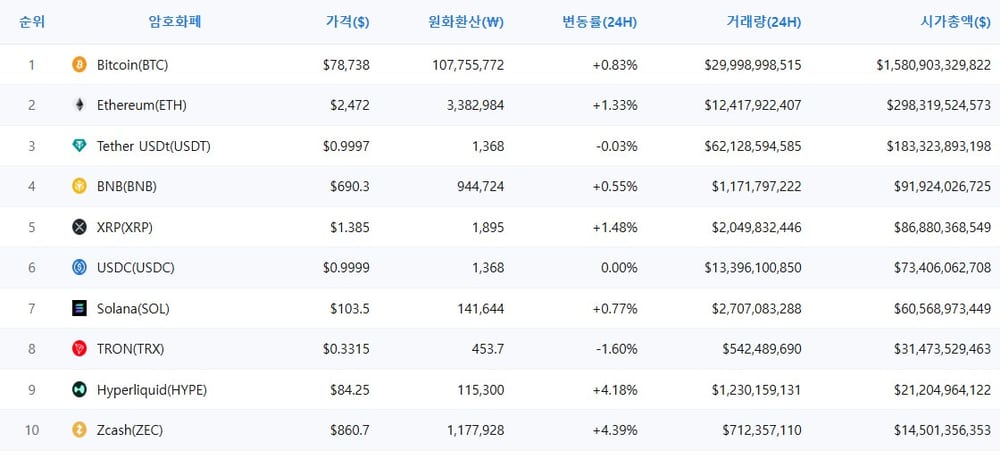The image size is (1000, 459).
Task: Sort by 거래량(24H) column header
Action: click(763, 22)
